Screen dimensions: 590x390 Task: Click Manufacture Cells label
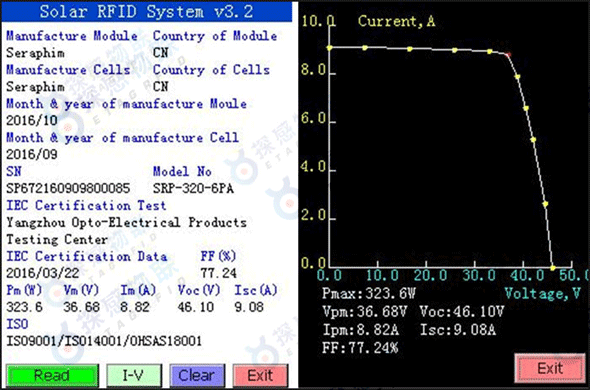(x=68, y=70)
